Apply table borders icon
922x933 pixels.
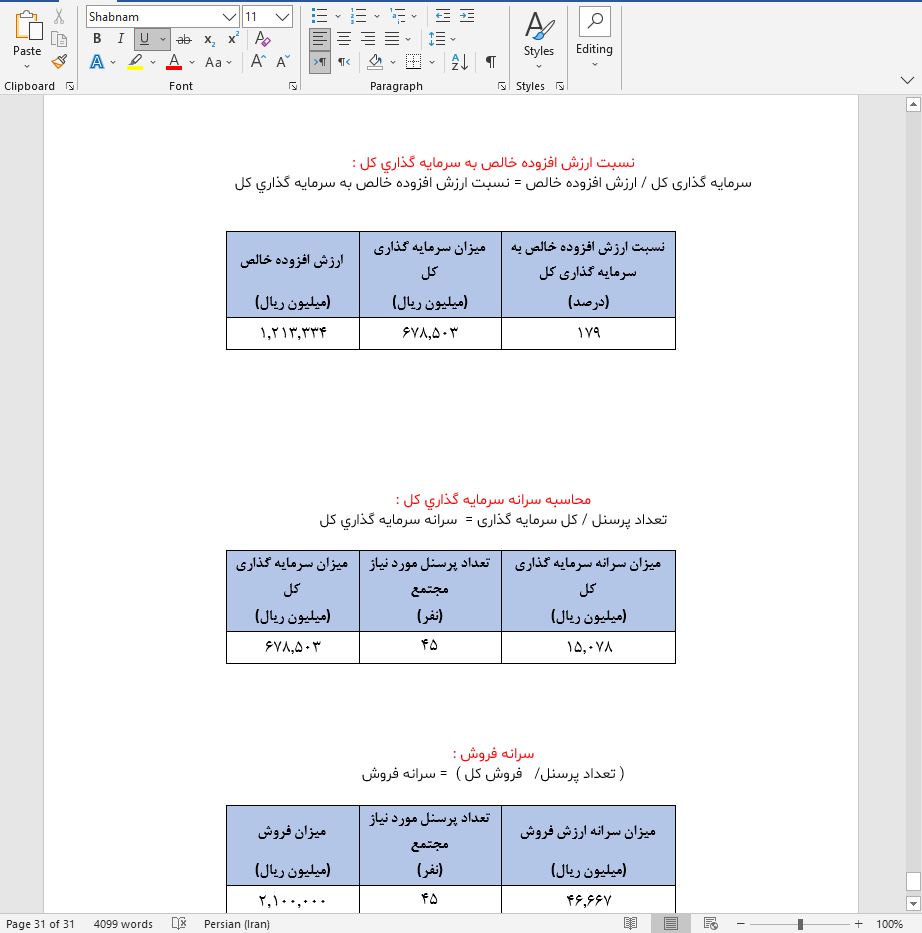tap(413, 61)
